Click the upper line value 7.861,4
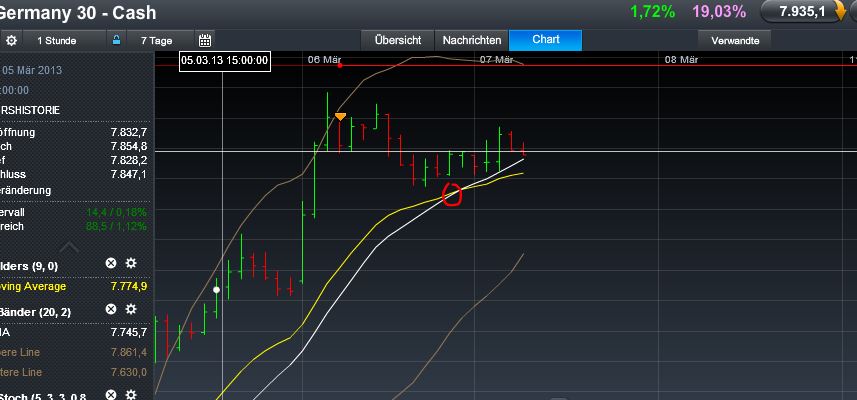 click(x=128, y=352)
